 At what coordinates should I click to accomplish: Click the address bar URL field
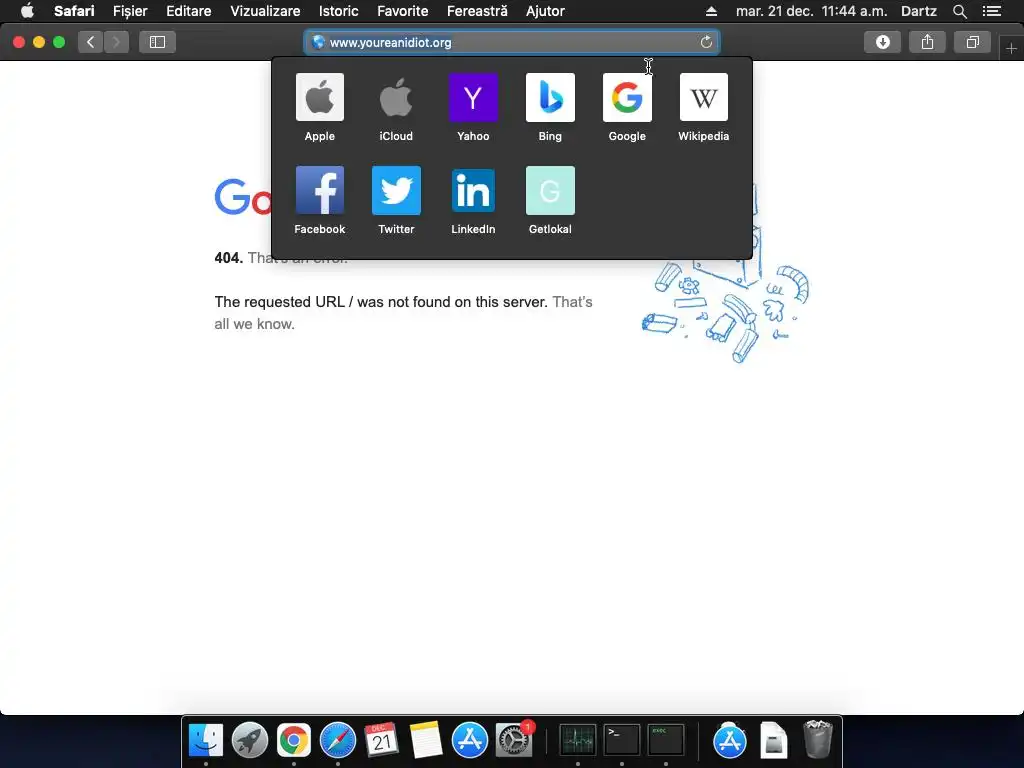[x=511, y=42]
